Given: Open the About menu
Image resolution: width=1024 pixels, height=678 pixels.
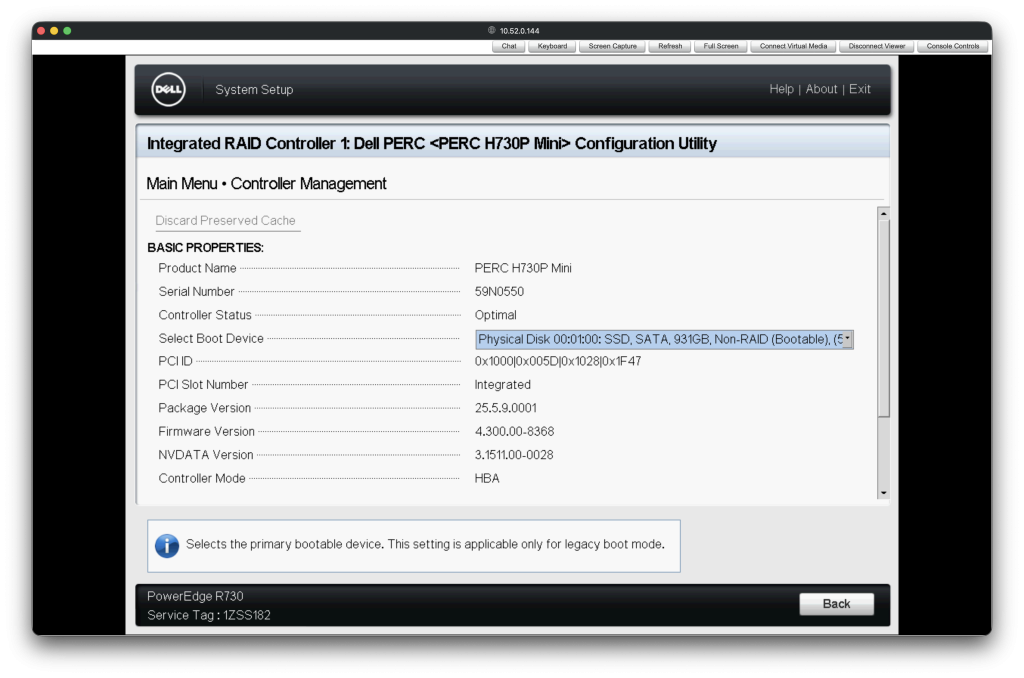Looking at the screenshot, I should (821, 89).
